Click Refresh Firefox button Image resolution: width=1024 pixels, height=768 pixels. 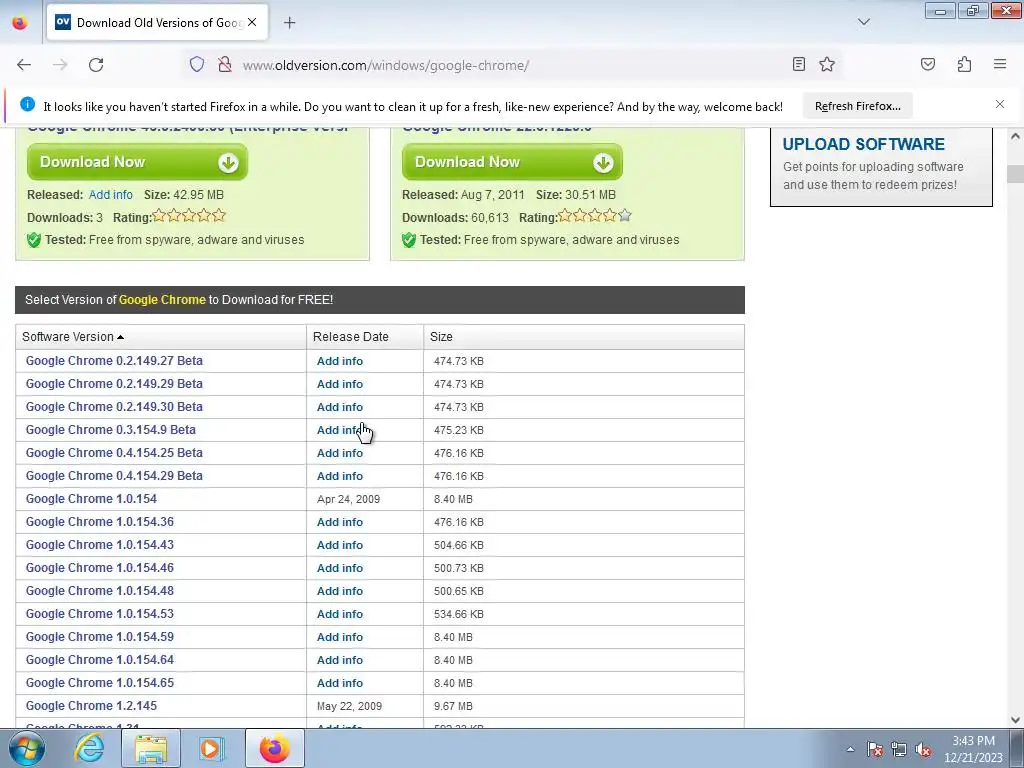[x=857, y=106]
